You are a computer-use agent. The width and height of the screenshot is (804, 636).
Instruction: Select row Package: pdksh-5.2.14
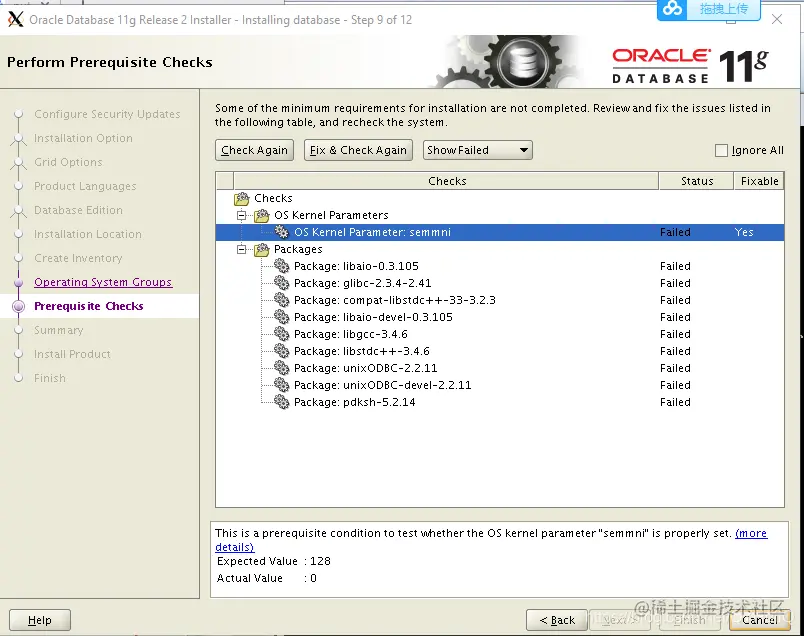pos(500,402)
